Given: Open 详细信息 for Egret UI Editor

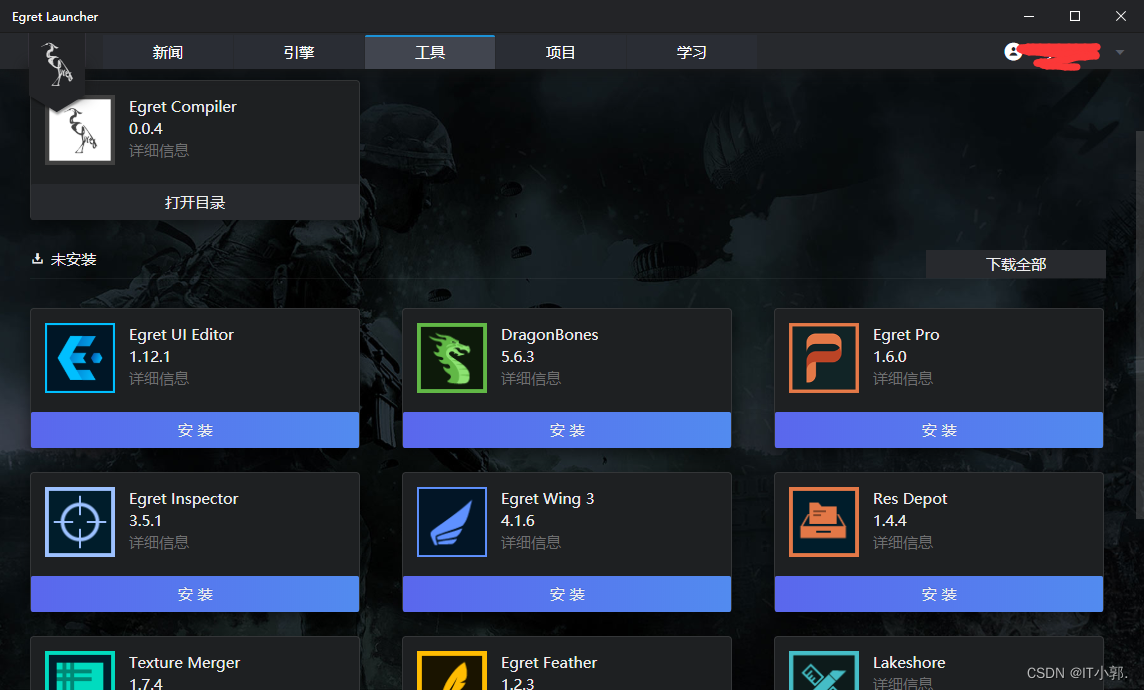Looking at the screenshot, I should [x=159, y=379].
